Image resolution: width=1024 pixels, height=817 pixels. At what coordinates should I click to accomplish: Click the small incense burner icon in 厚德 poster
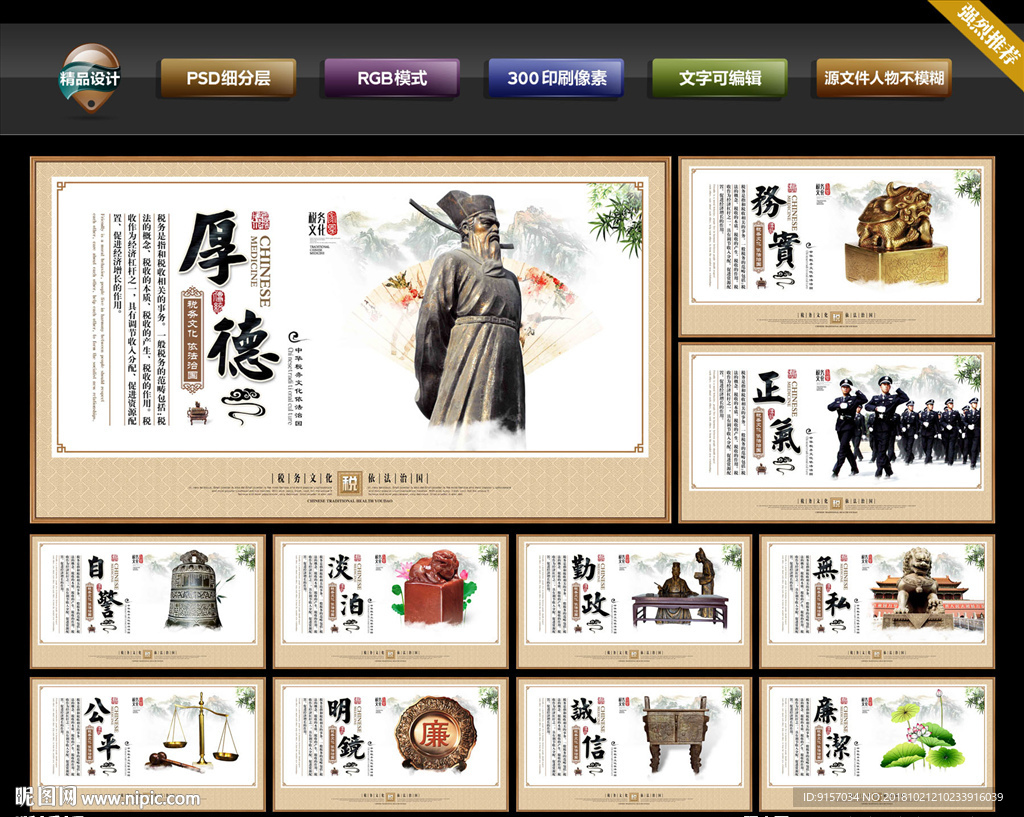point(197,413)
